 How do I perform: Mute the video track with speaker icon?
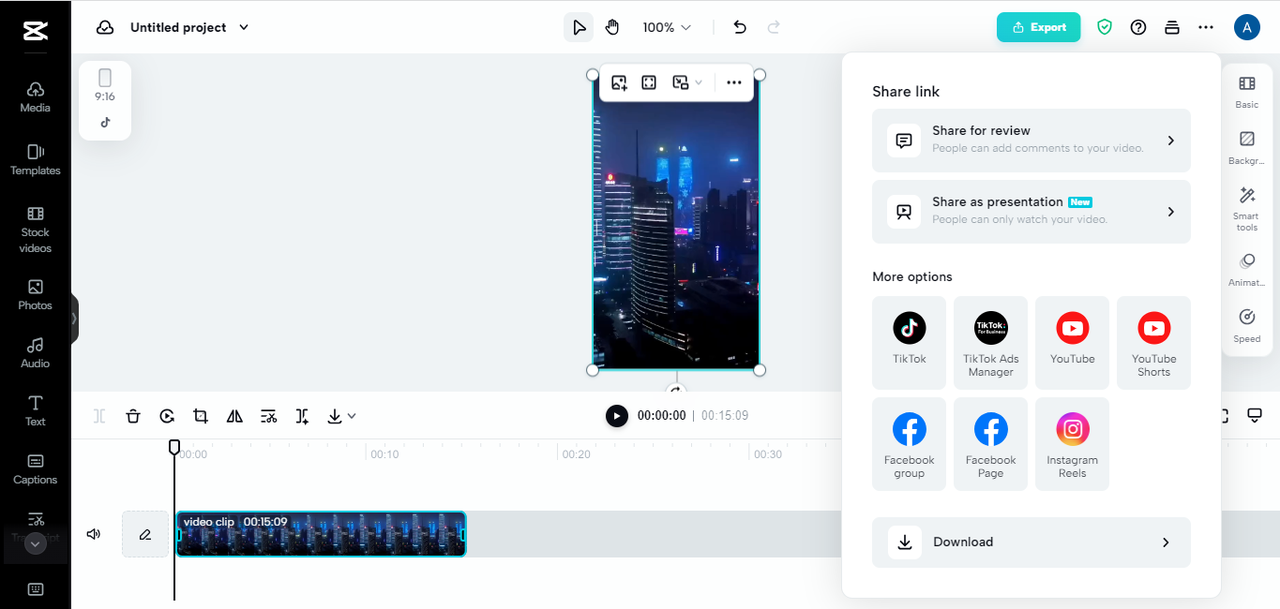94,534
